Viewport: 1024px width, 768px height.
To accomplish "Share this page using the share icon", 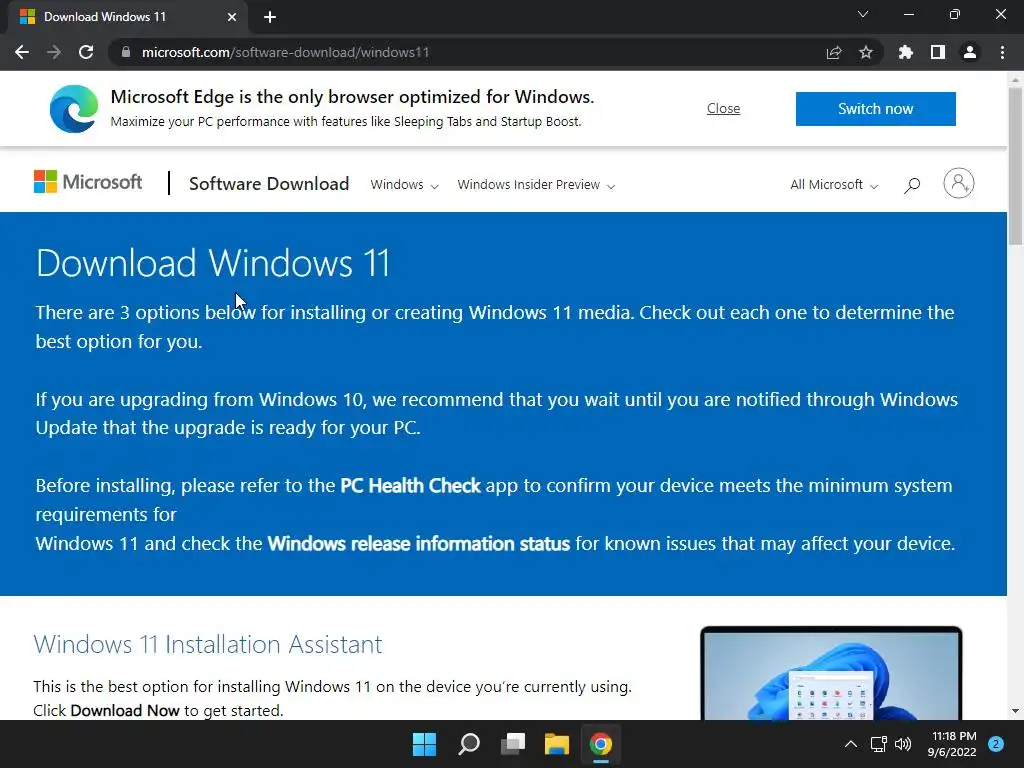I will [834, 52].
